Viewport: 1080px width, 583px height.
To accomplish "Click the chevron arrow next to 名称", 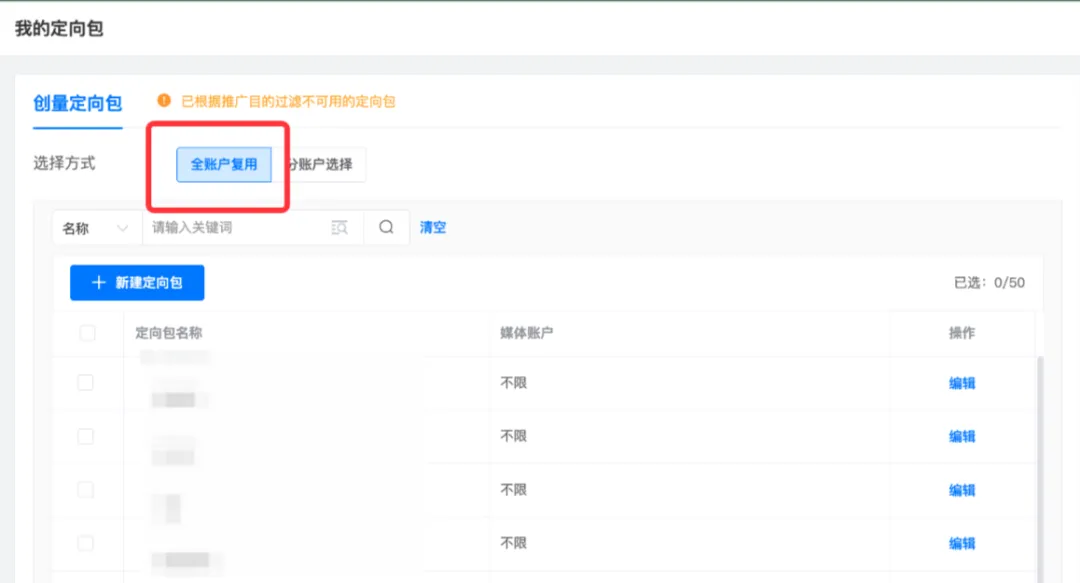I will coord(123,228).
